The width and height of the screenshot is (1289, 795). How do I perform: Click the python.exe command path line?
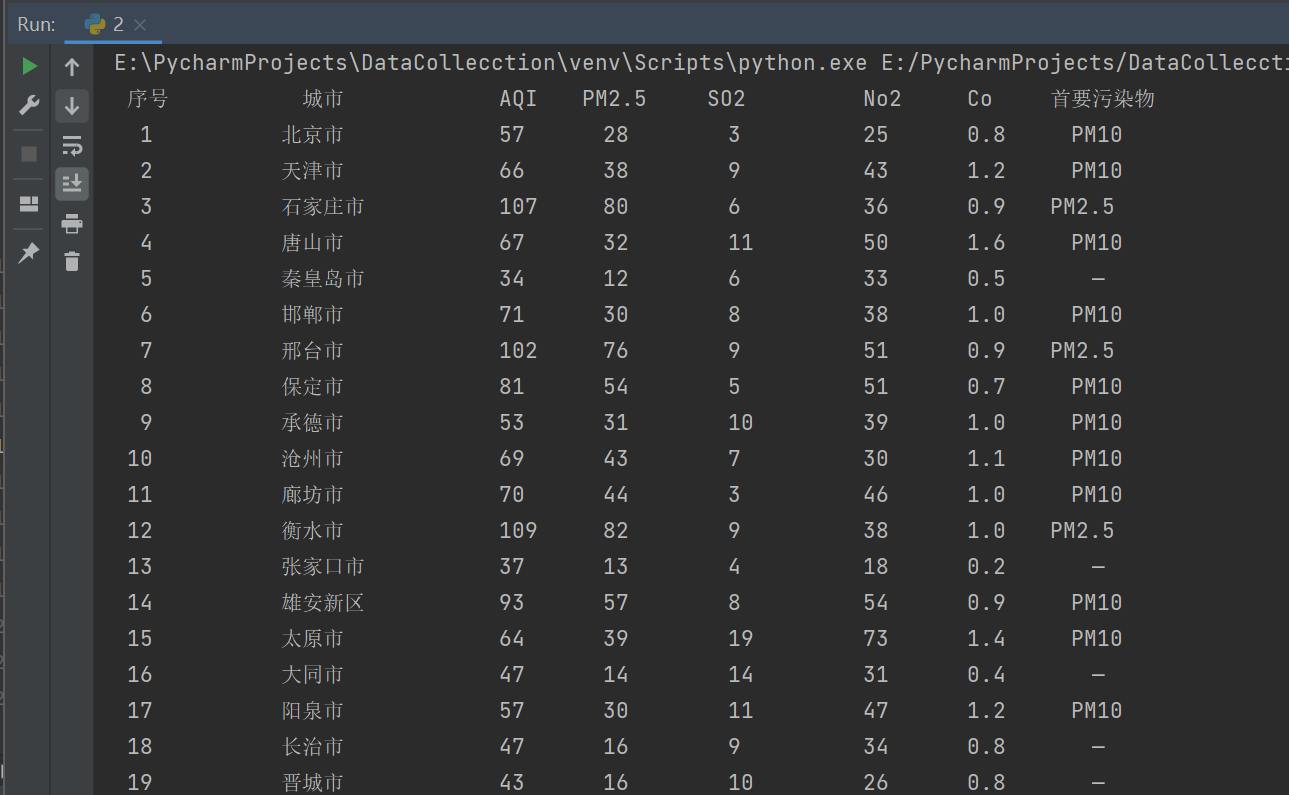pos(701,63)
